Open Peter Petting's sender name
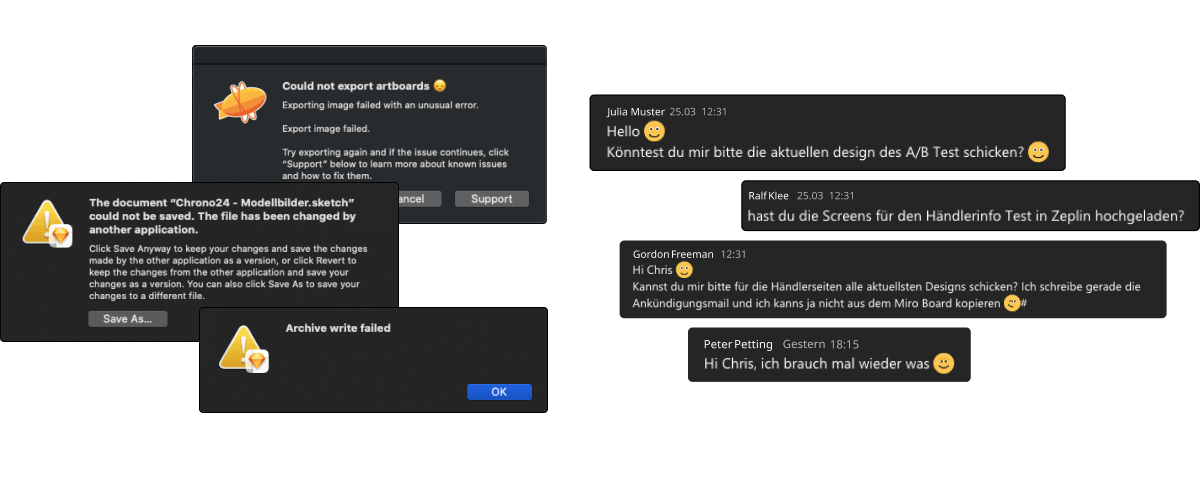The height and width of the screenshot is (480, 1200). click(x=738, y=344)
